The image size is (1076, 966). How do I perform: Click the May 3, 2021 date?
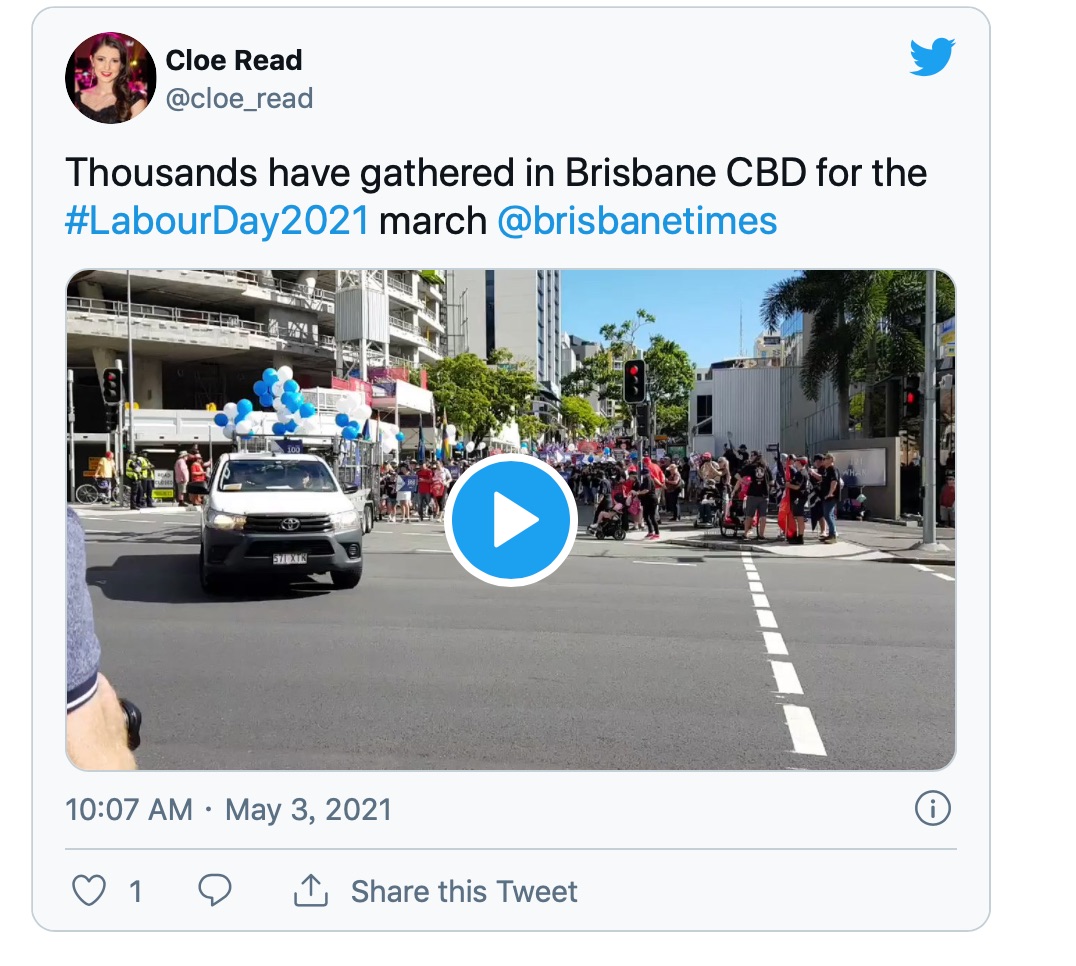[x=309, y=810]
